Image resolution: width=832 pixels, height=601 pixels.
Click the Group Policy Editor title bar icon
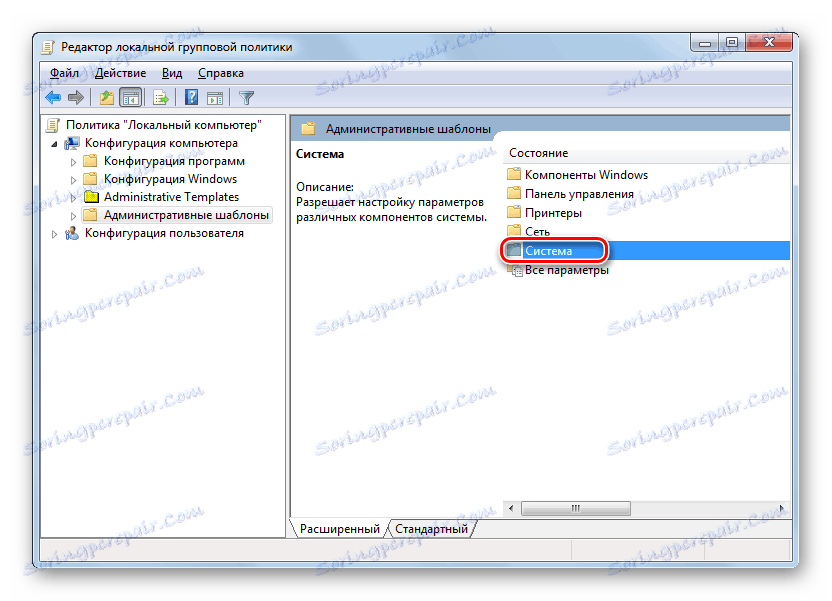[x=48, y=47]
